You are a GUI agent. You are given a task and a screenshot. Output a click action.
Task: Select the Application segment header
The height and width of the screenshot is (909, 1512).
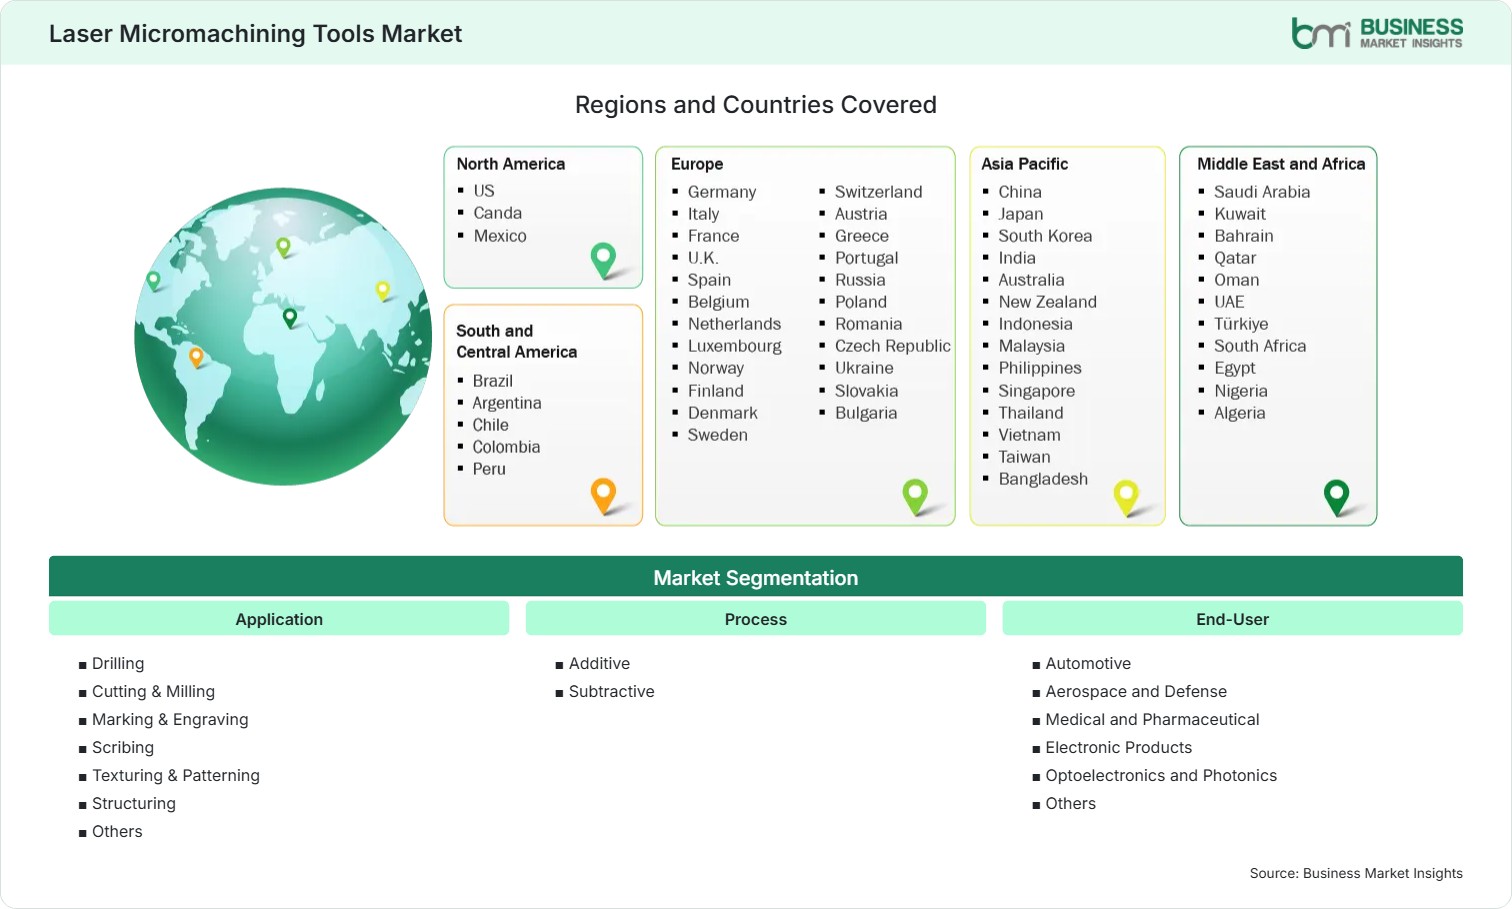click(279, 619)
